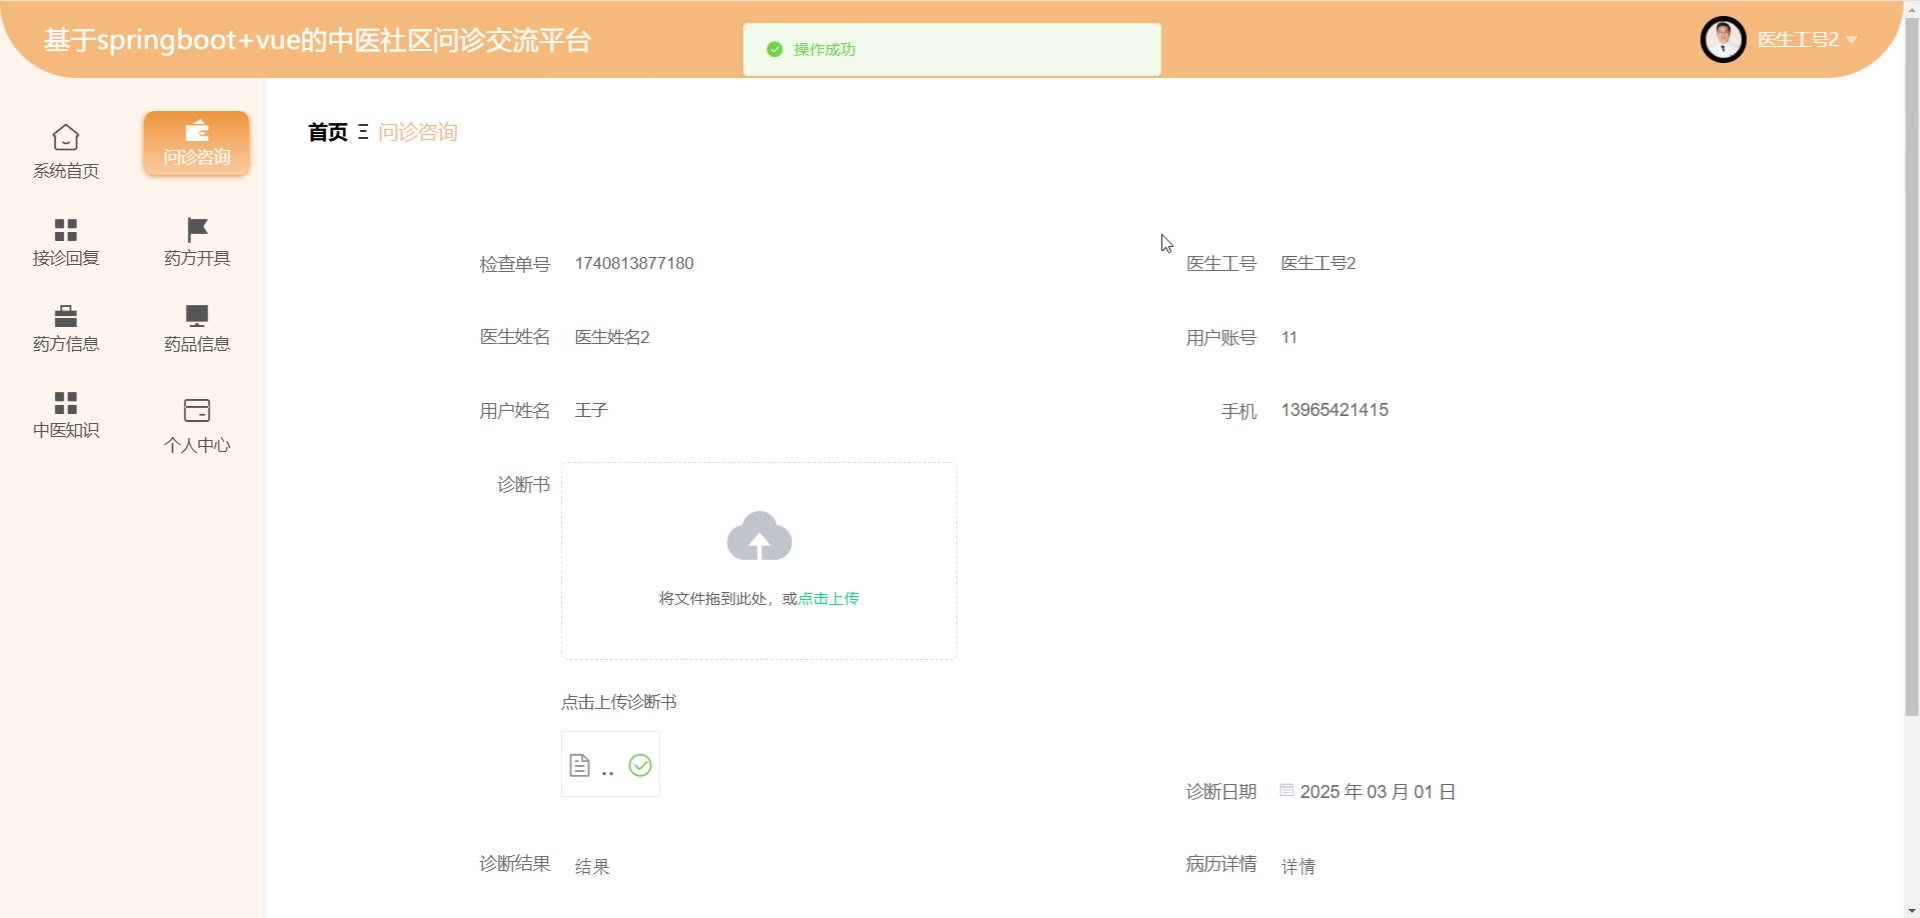Open the 药方开具 flag icon

[197, 229]
